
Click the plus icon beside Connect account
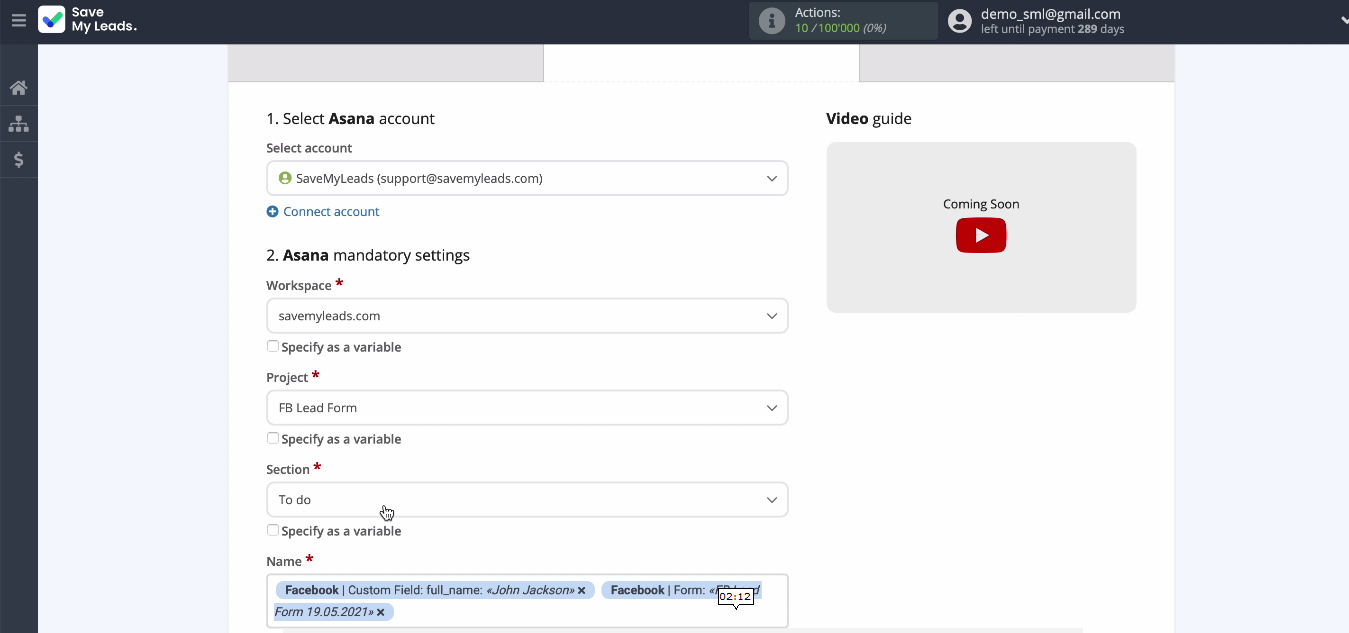tap(272, 212)
